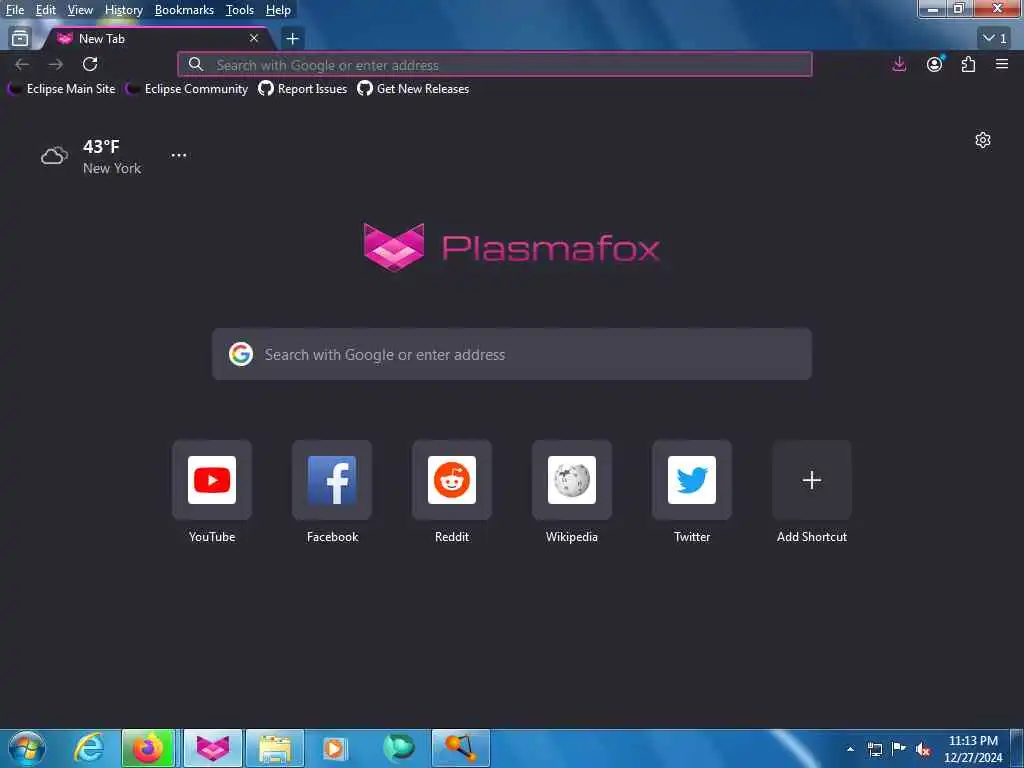This screenshot has width=1024, height=768.
Task: Click the address bar search field
Action: pos(494,65)
